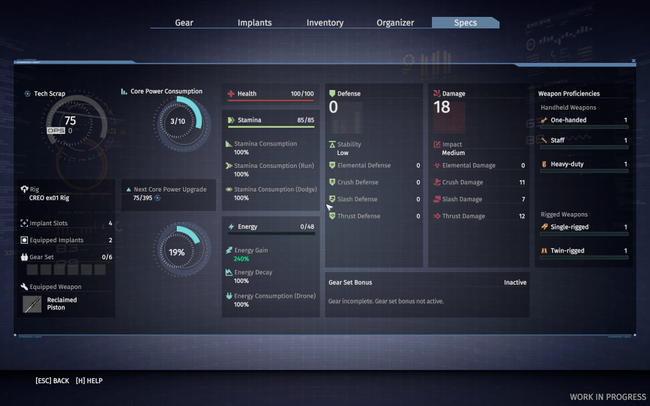Click the Damage icon

[437, 93]
